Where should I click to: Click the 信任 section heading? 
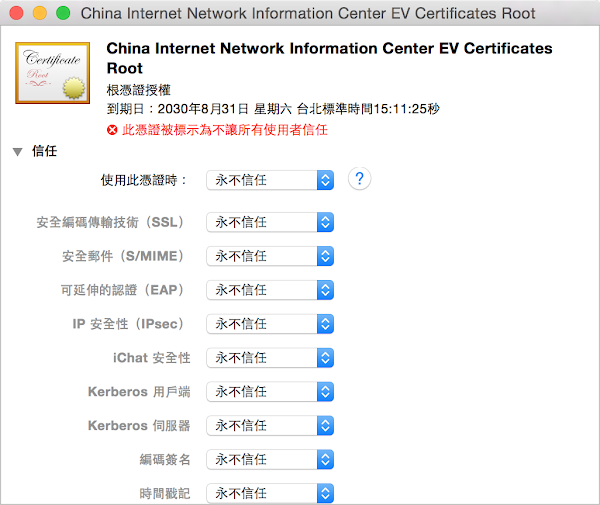[44, 151]
